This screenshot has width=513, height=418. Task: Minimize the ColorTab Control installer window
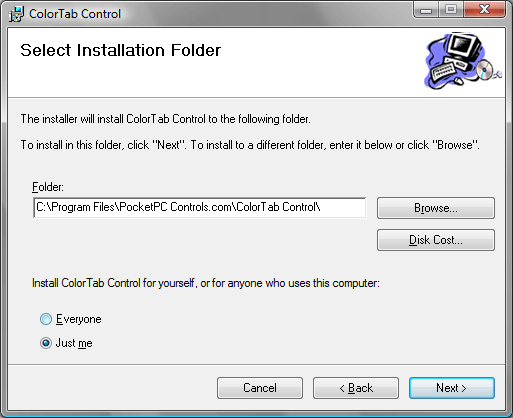click(x=426, y=10)
